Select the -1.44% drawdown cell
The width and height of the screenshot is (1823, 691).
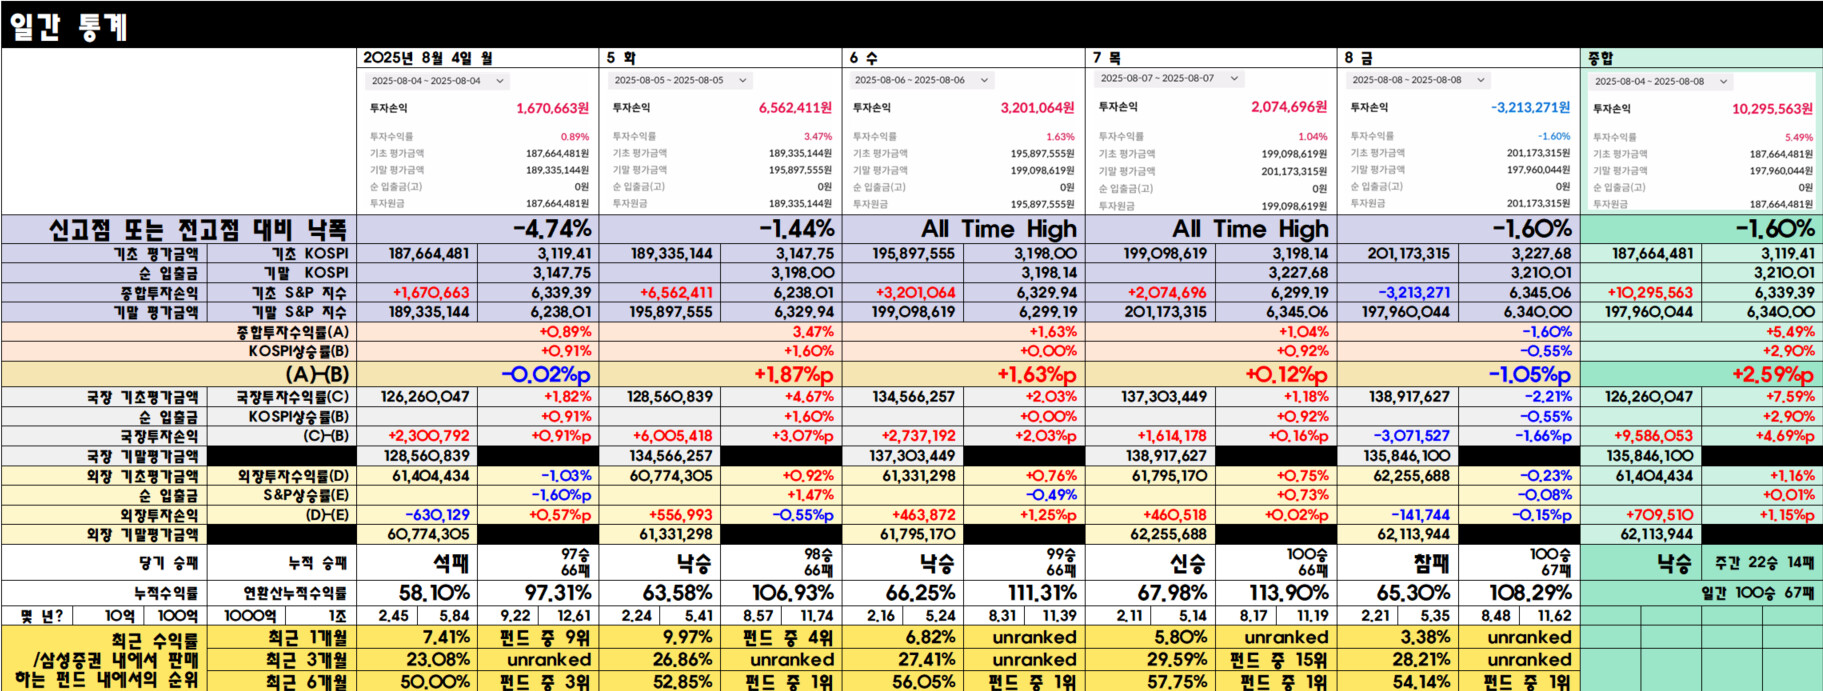[x=795, y=229]
